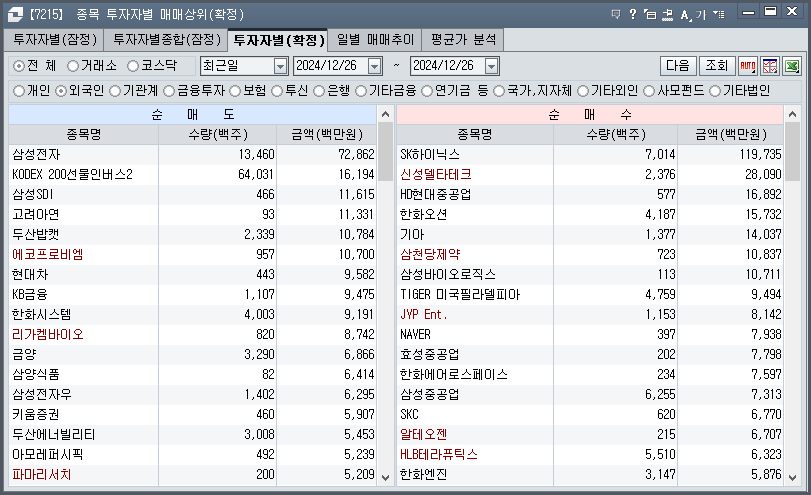The height and width of the screenshot is (495, 811).
Task: Click the 가 font icon
Action: point(701,14)
